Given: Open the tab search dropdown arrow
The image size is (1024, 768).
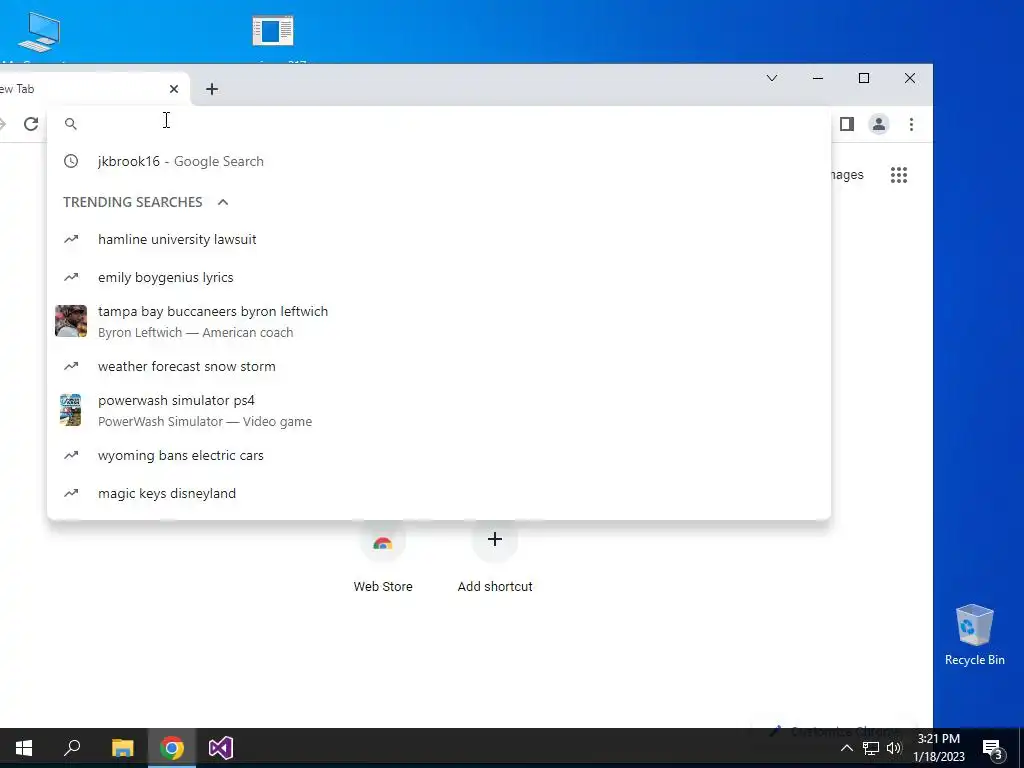Looking at the screenshot, I should pos(771,78).
